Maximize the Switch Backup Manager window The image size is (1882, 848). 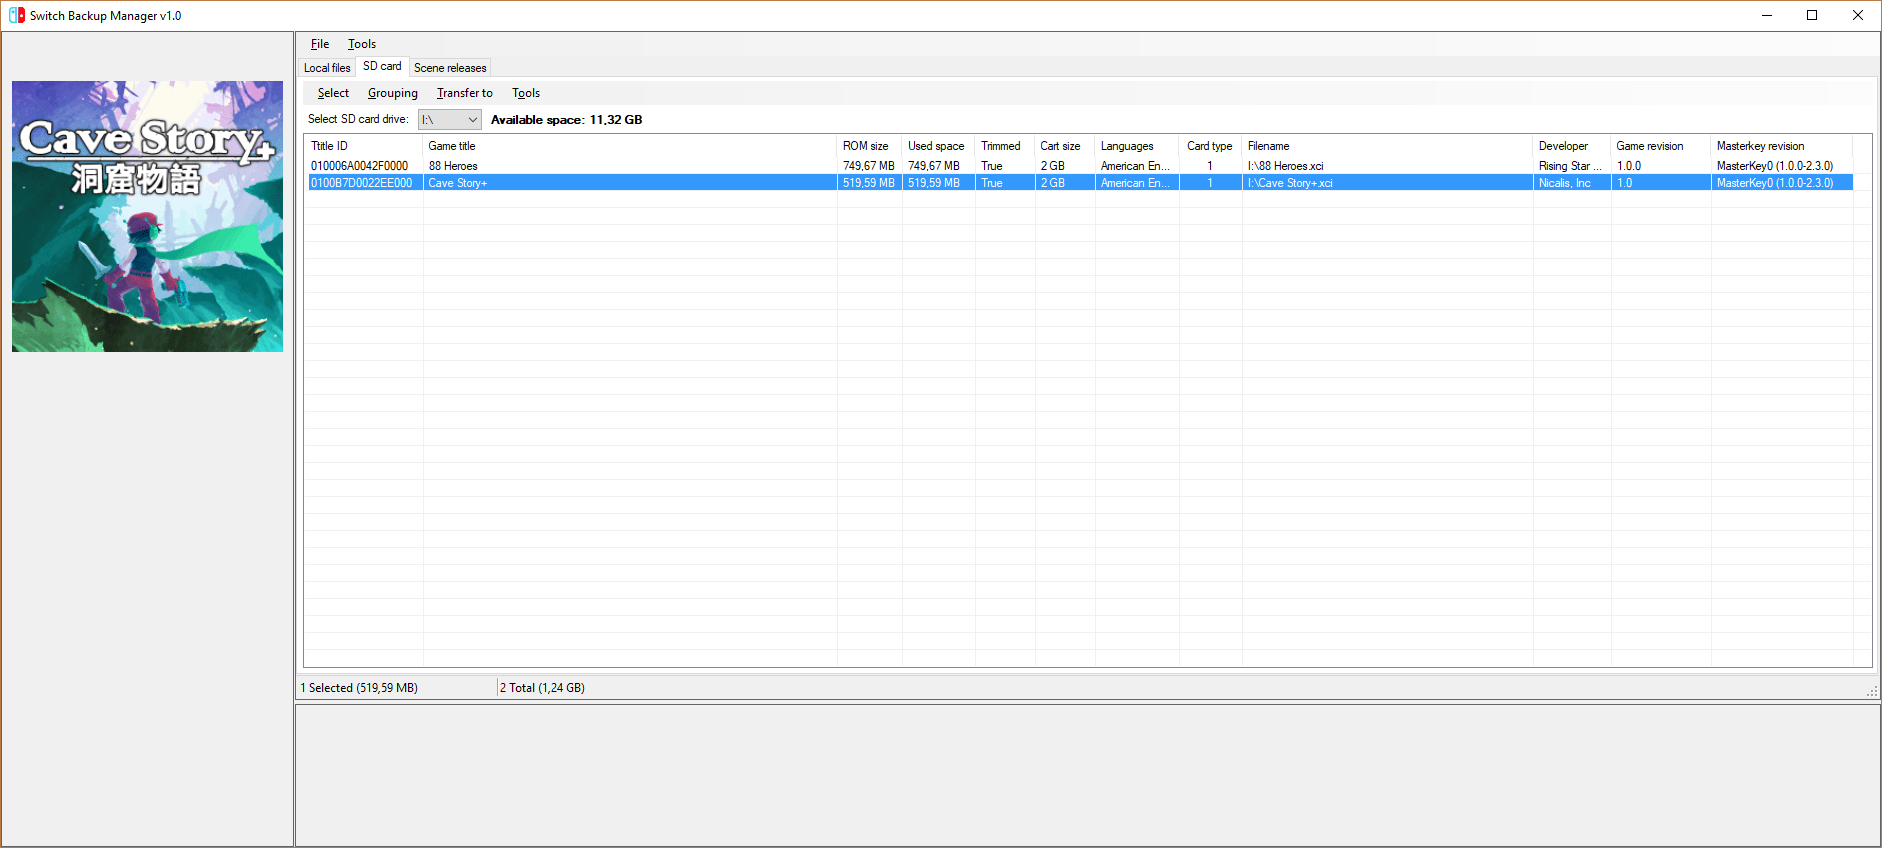click(1811, 15)
